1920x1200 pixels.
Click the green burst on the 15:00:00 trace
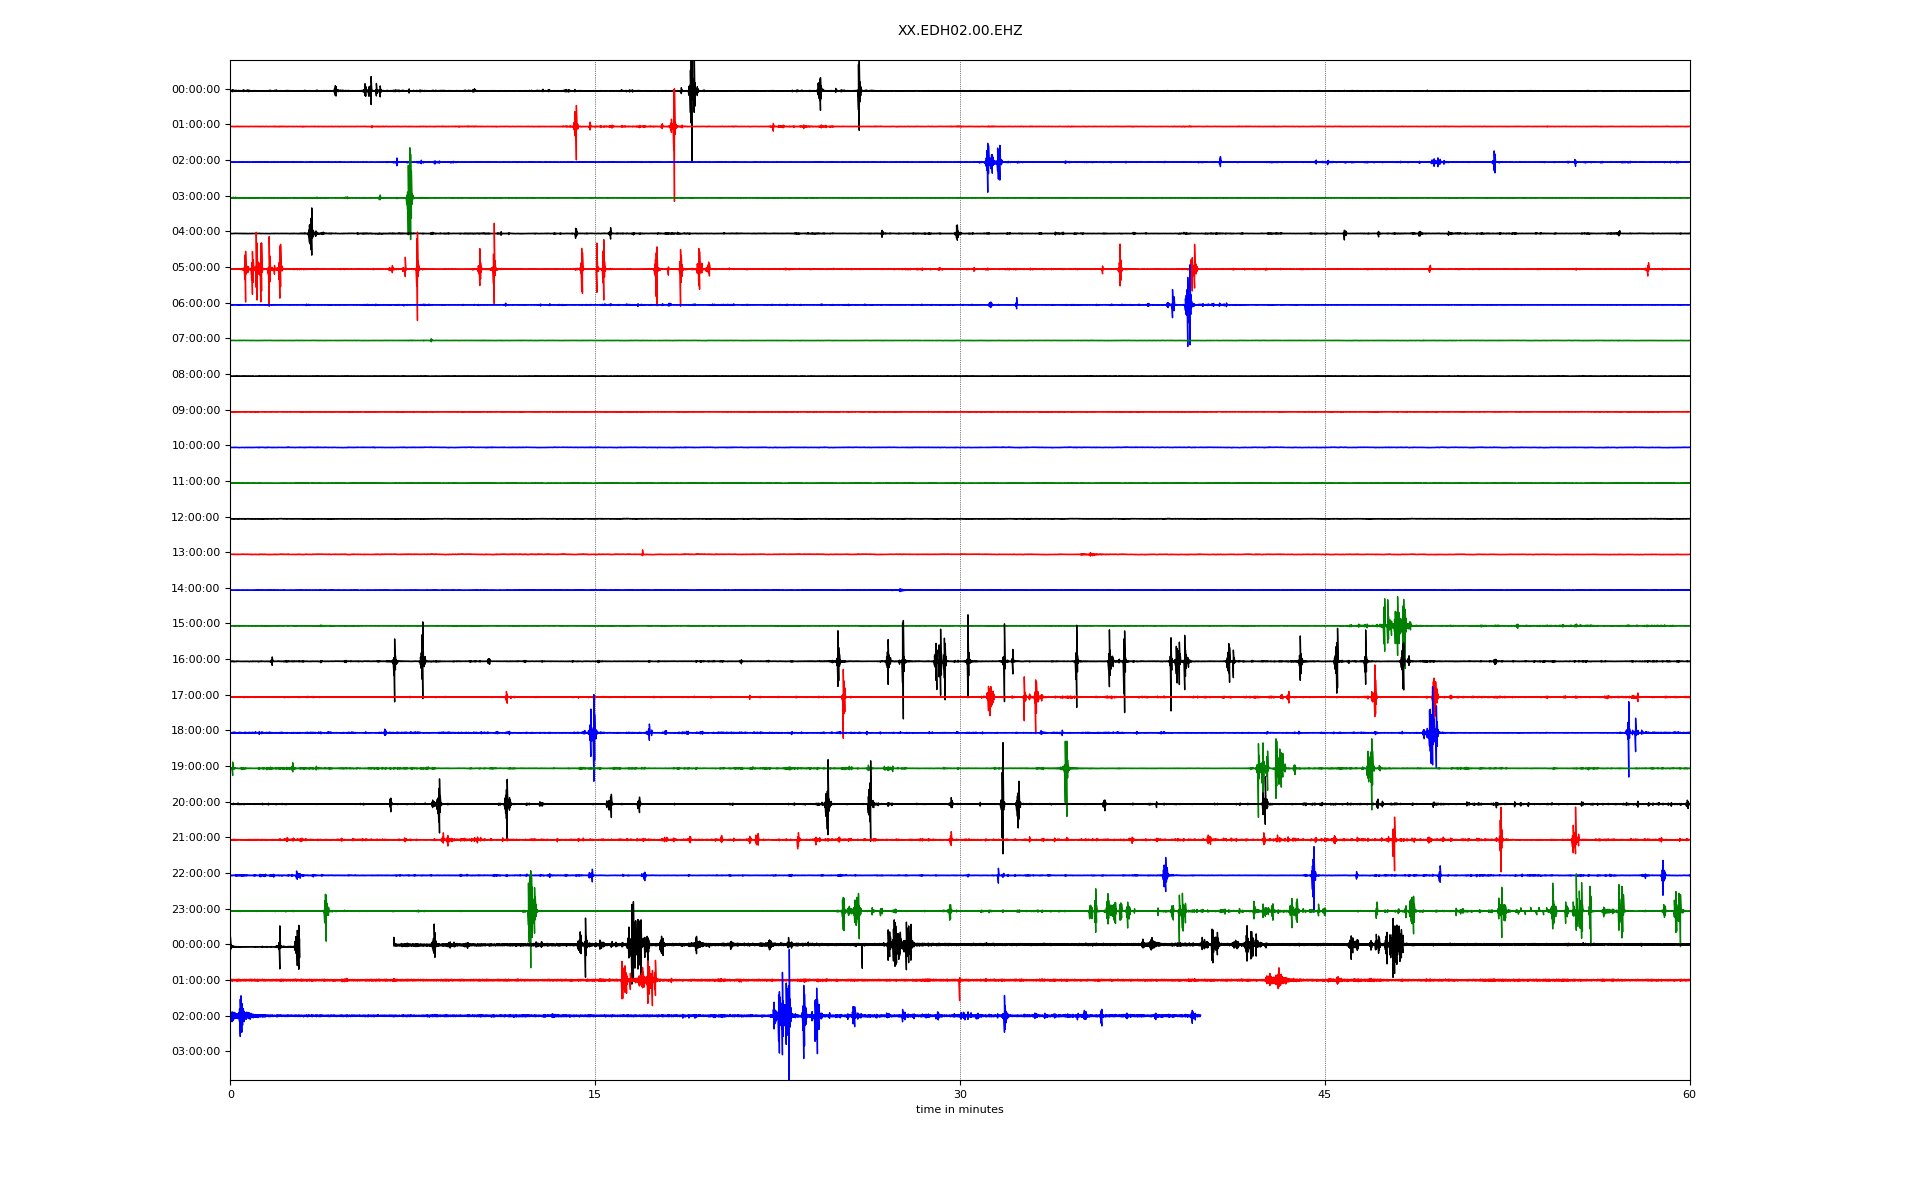pos(1395,625)
